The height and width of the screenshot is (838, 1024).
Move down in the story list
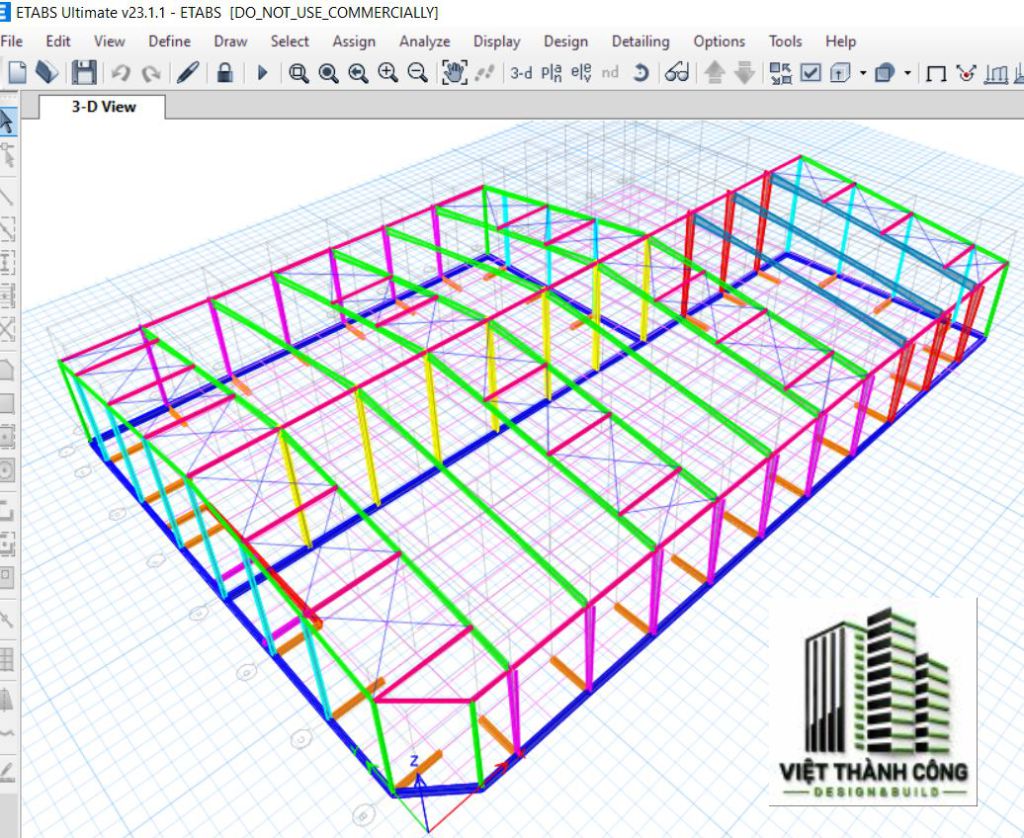pyautogui.click(x=744, y=73)
